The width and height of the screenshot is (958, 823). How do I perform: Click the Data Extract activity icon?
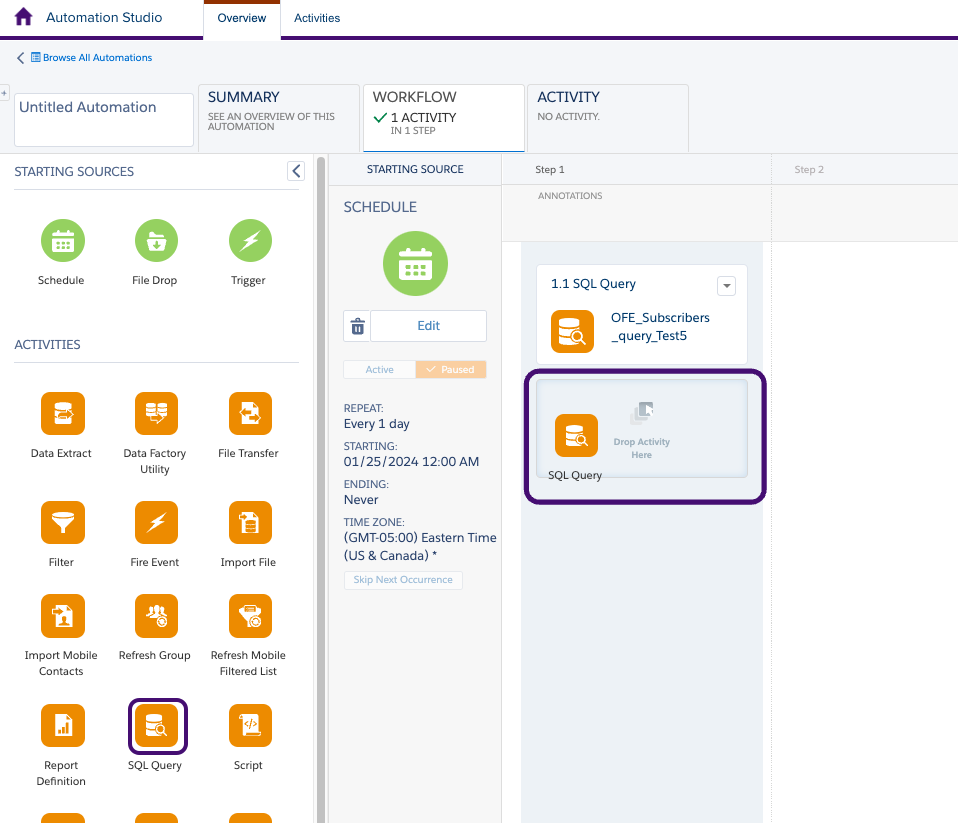(x=62, y=413)
